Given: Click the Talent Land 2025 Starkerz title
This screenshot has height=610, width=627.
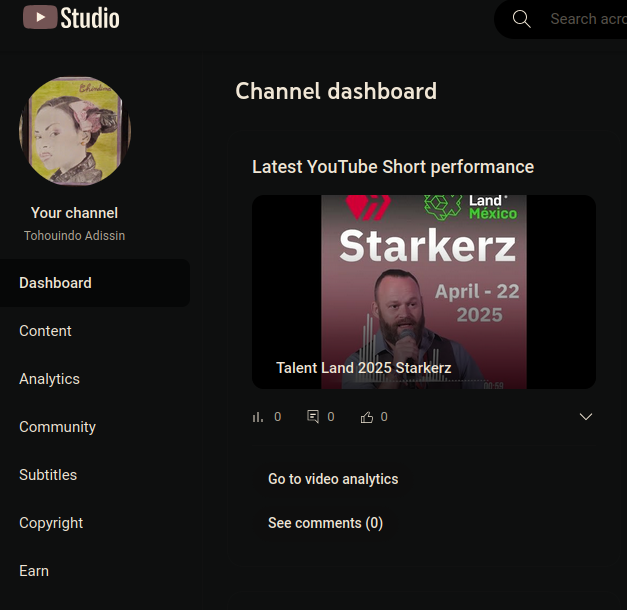Looking at the screenshot, I should click(x=364, y=368).
